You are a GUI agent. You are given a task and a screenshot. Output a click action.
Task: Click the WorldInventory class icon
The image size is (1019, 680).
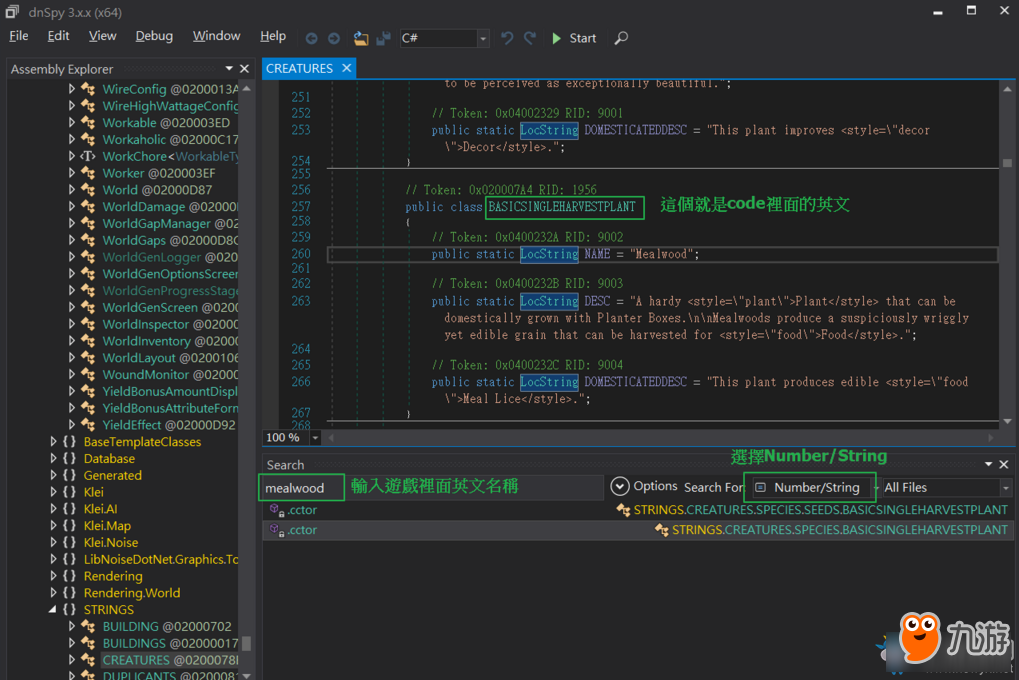(88, 341)
